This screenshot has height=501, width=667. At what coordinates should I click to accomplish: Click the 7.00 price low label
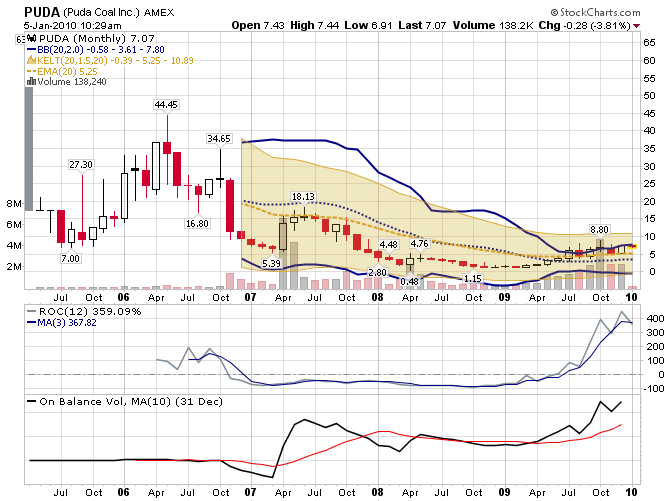(x=70, y=258)
